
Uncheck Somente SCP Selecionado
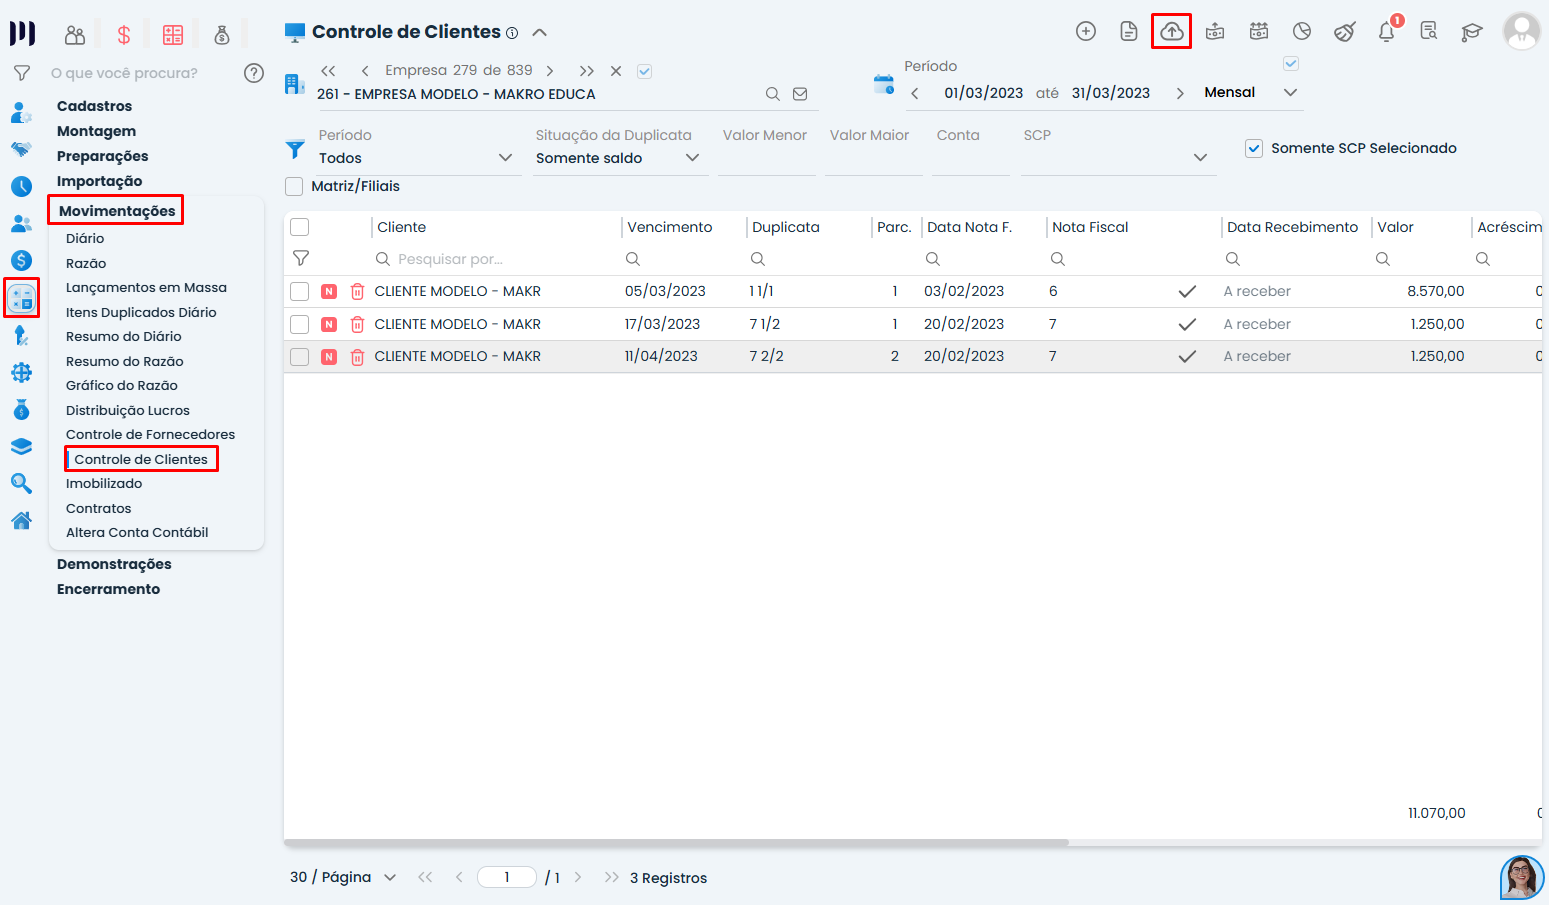click(x=1254, y=149)
